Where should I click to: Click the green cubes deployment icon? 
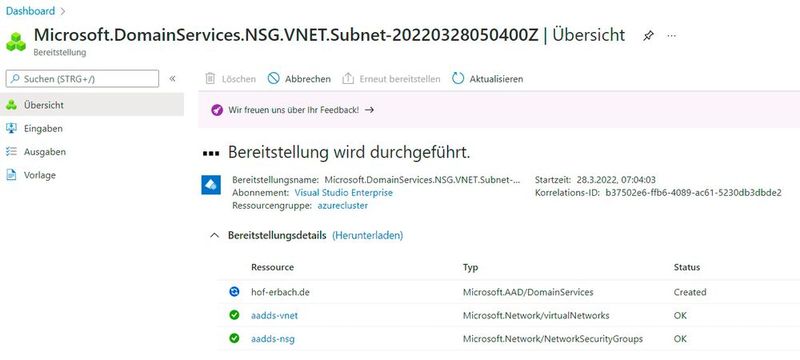pyautogui.click(x=16, y=41)
